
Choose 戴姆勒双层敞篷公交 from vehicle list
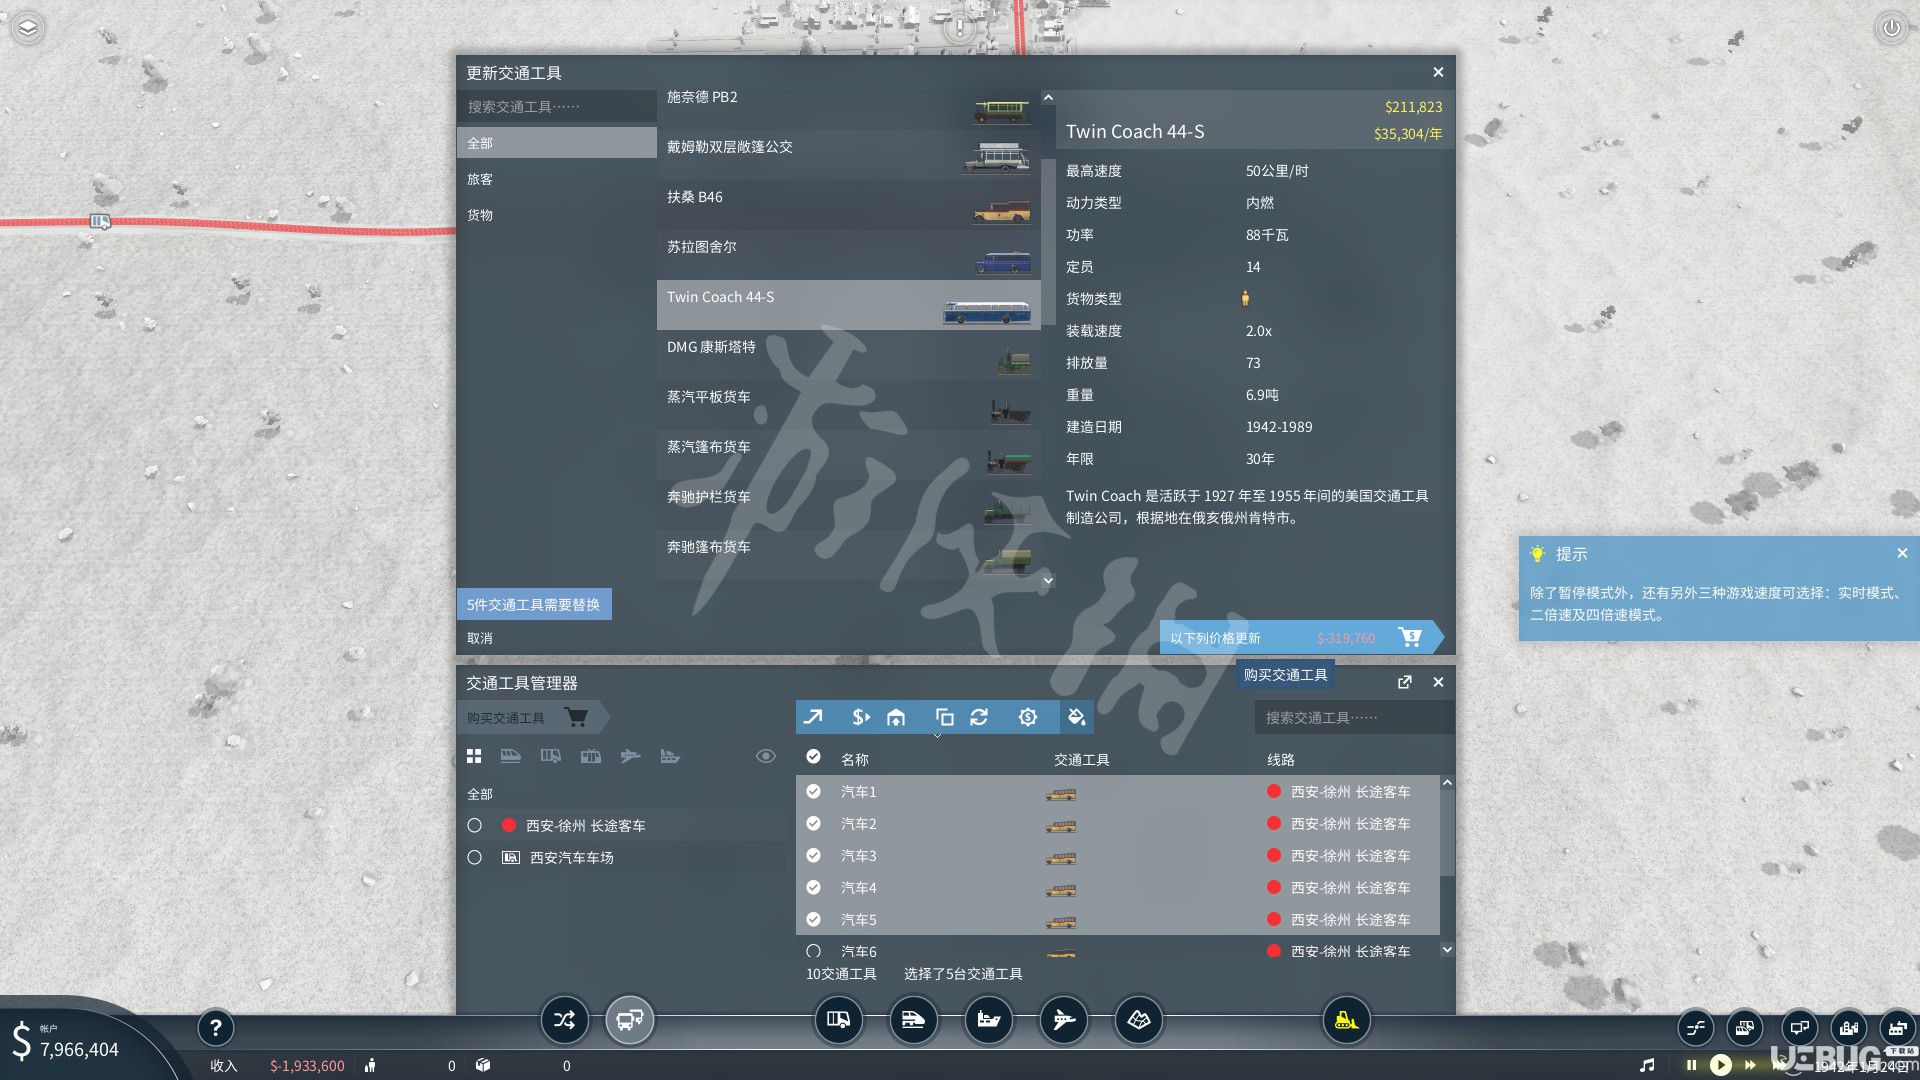point(848,155)
